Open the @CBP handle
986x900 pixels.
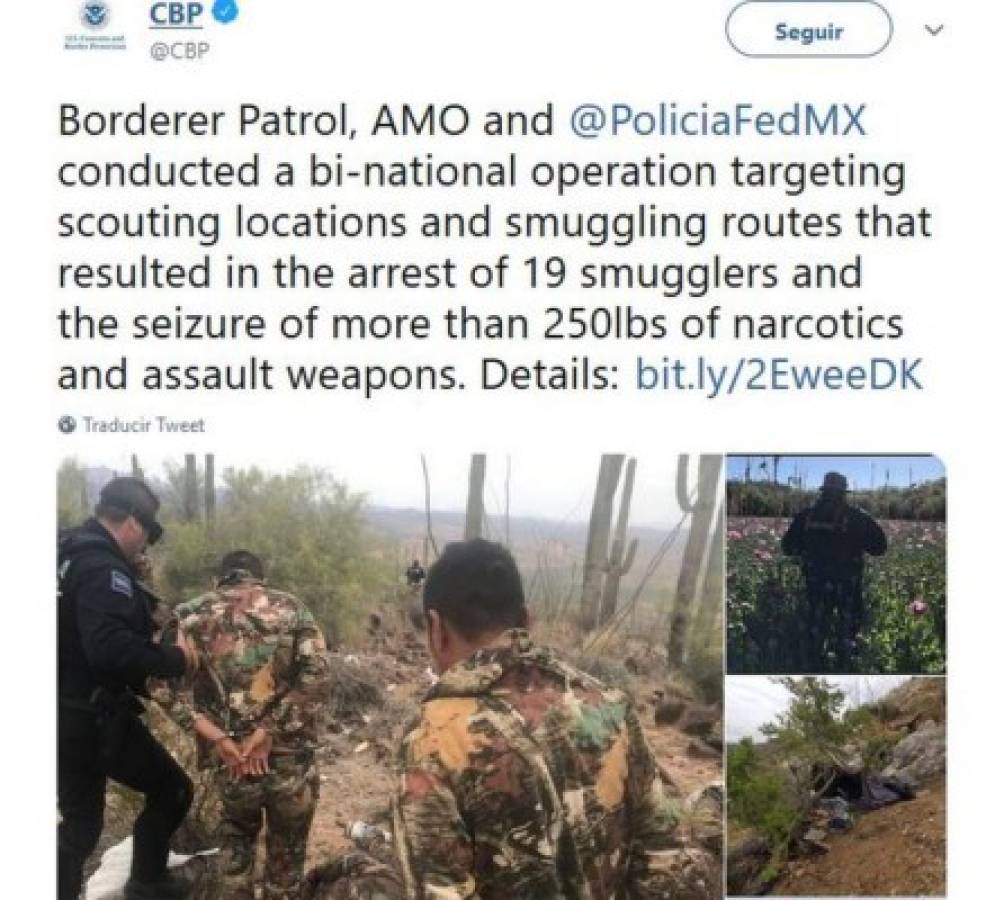(179, 51)
